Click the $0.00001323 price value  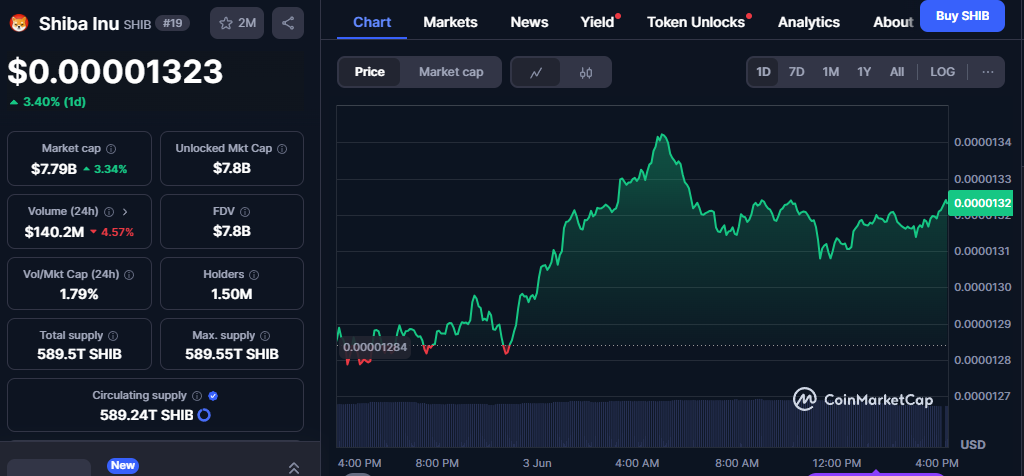point(116,72)
